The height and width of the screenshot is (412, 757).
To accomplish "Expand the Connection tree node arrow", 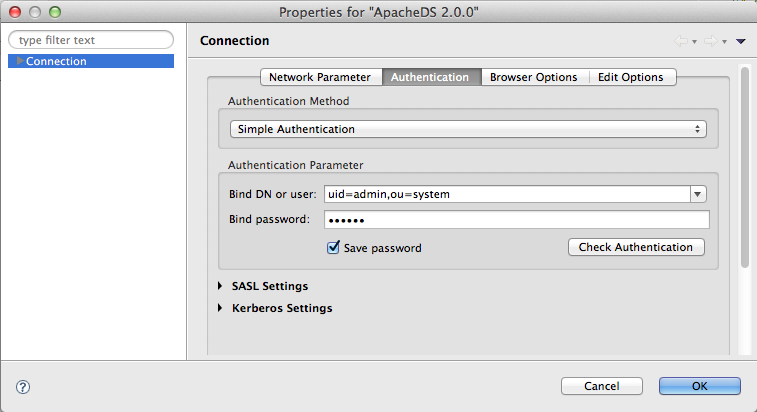I will tap(20, 61).
